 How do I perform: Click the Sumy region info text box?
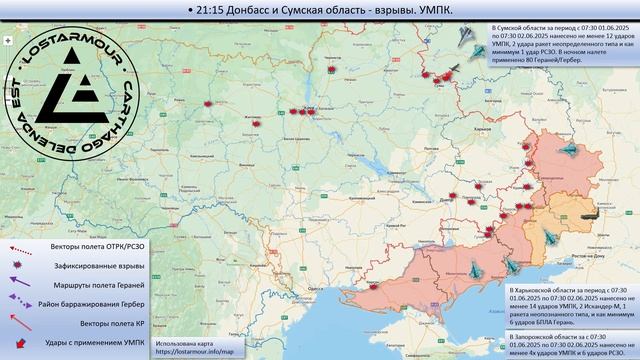(x=564, y=44)
